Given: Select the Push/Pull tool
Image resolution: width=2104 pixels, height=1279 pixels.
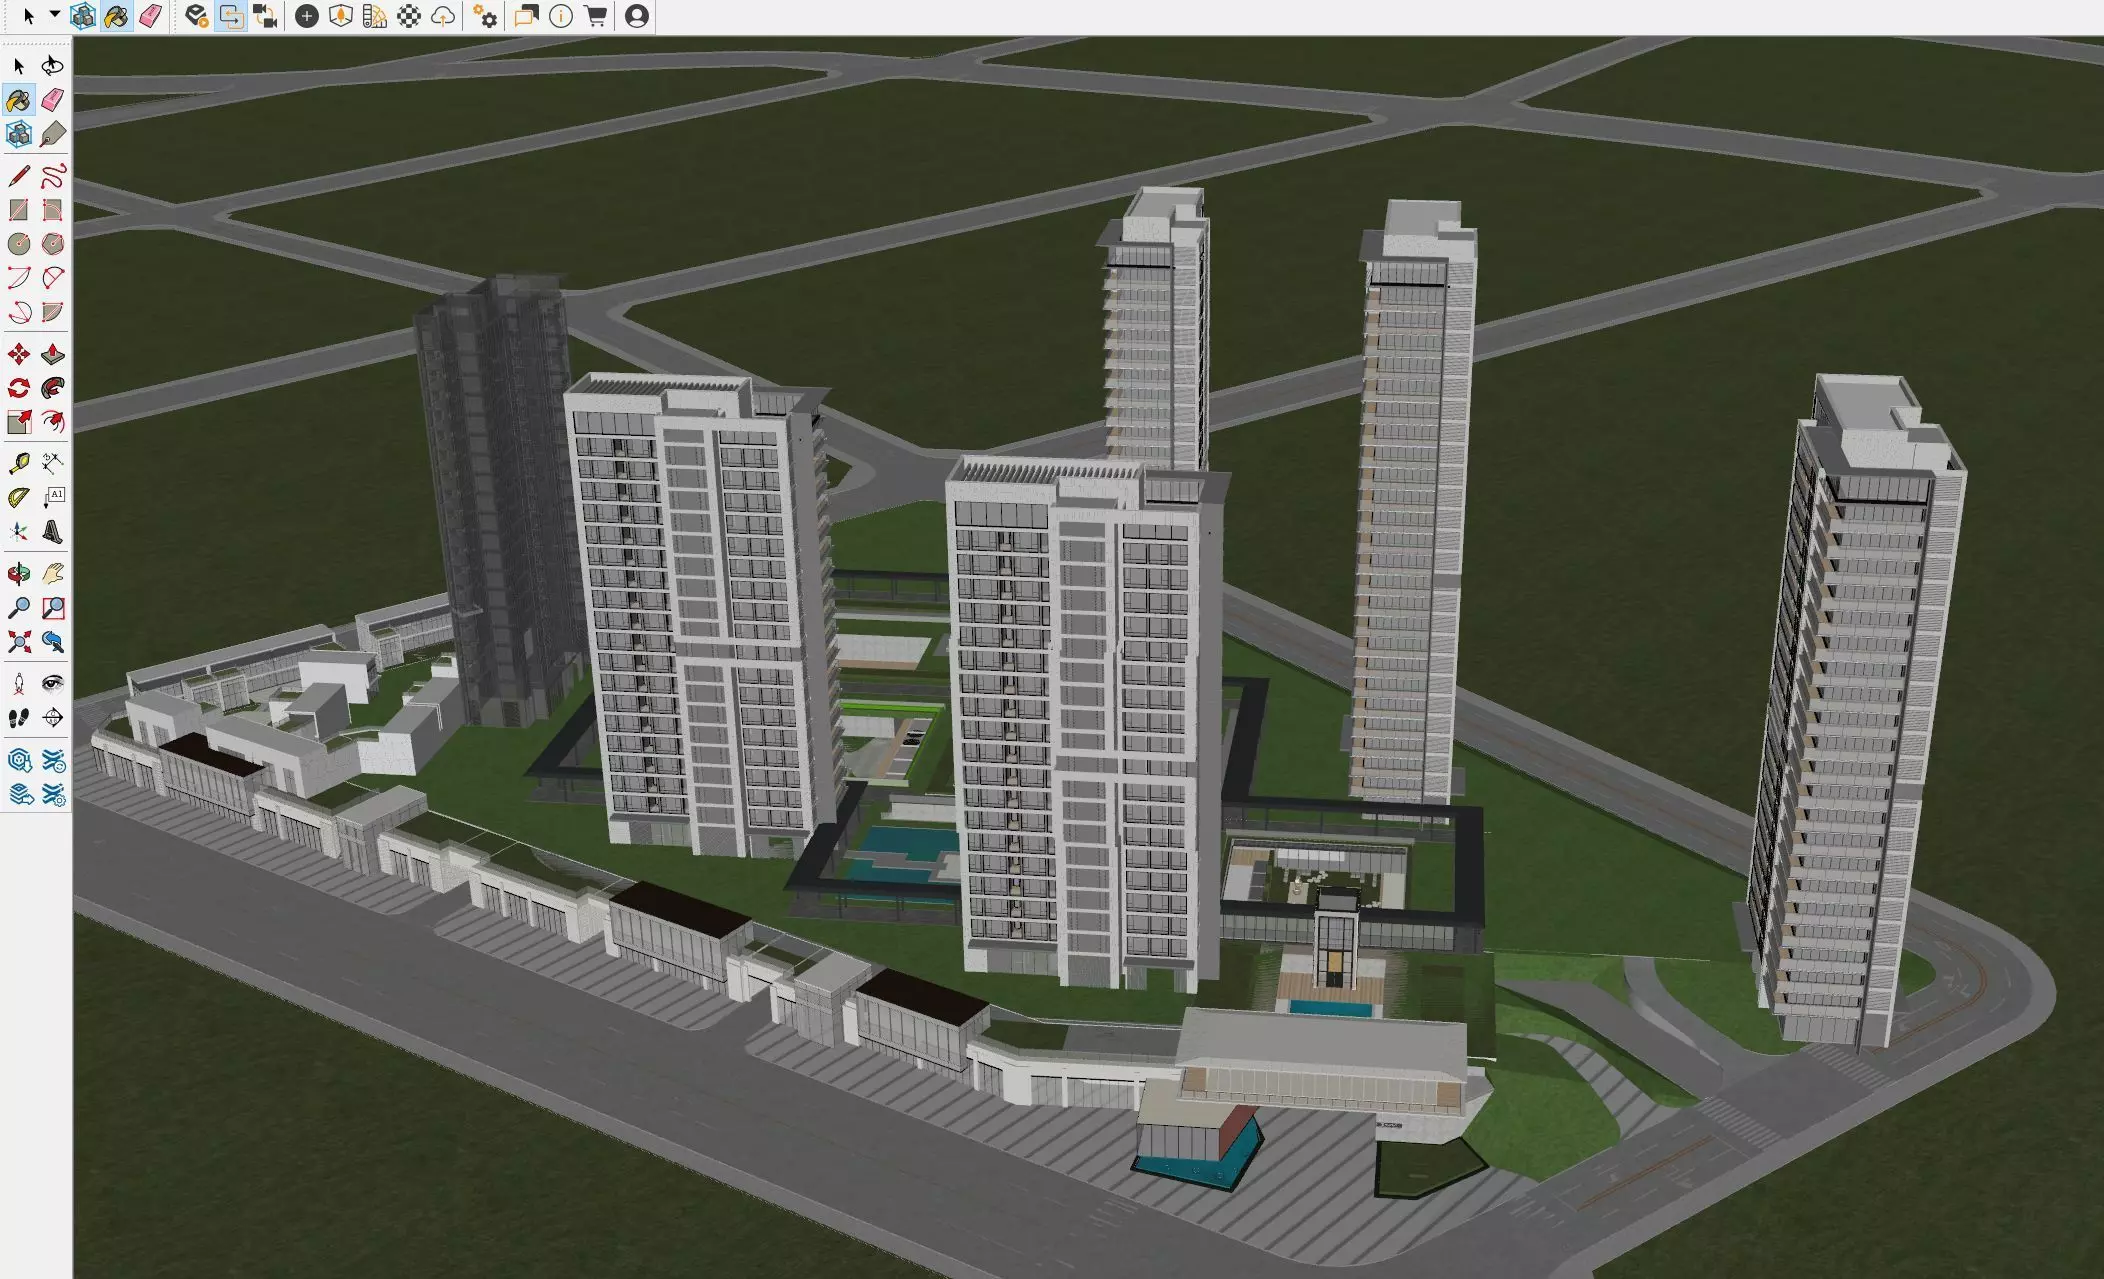Looking at the screenshot, I should tap(53, 354).
